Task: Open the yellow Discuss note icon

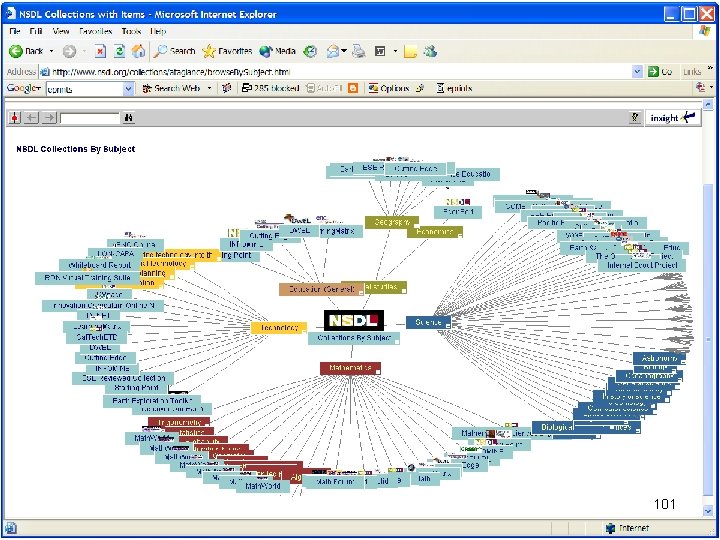Action: coord(410,51)
